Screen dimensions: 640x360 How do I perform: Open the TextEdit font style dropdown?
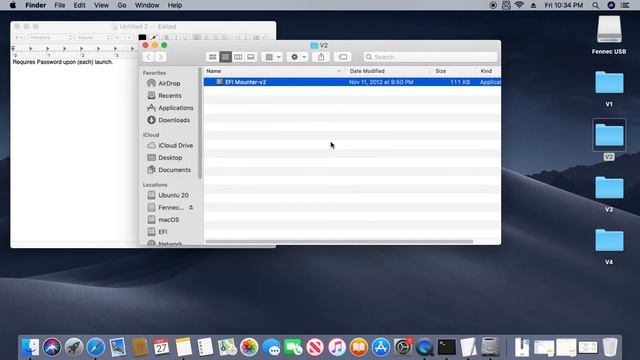click(93, 38)
